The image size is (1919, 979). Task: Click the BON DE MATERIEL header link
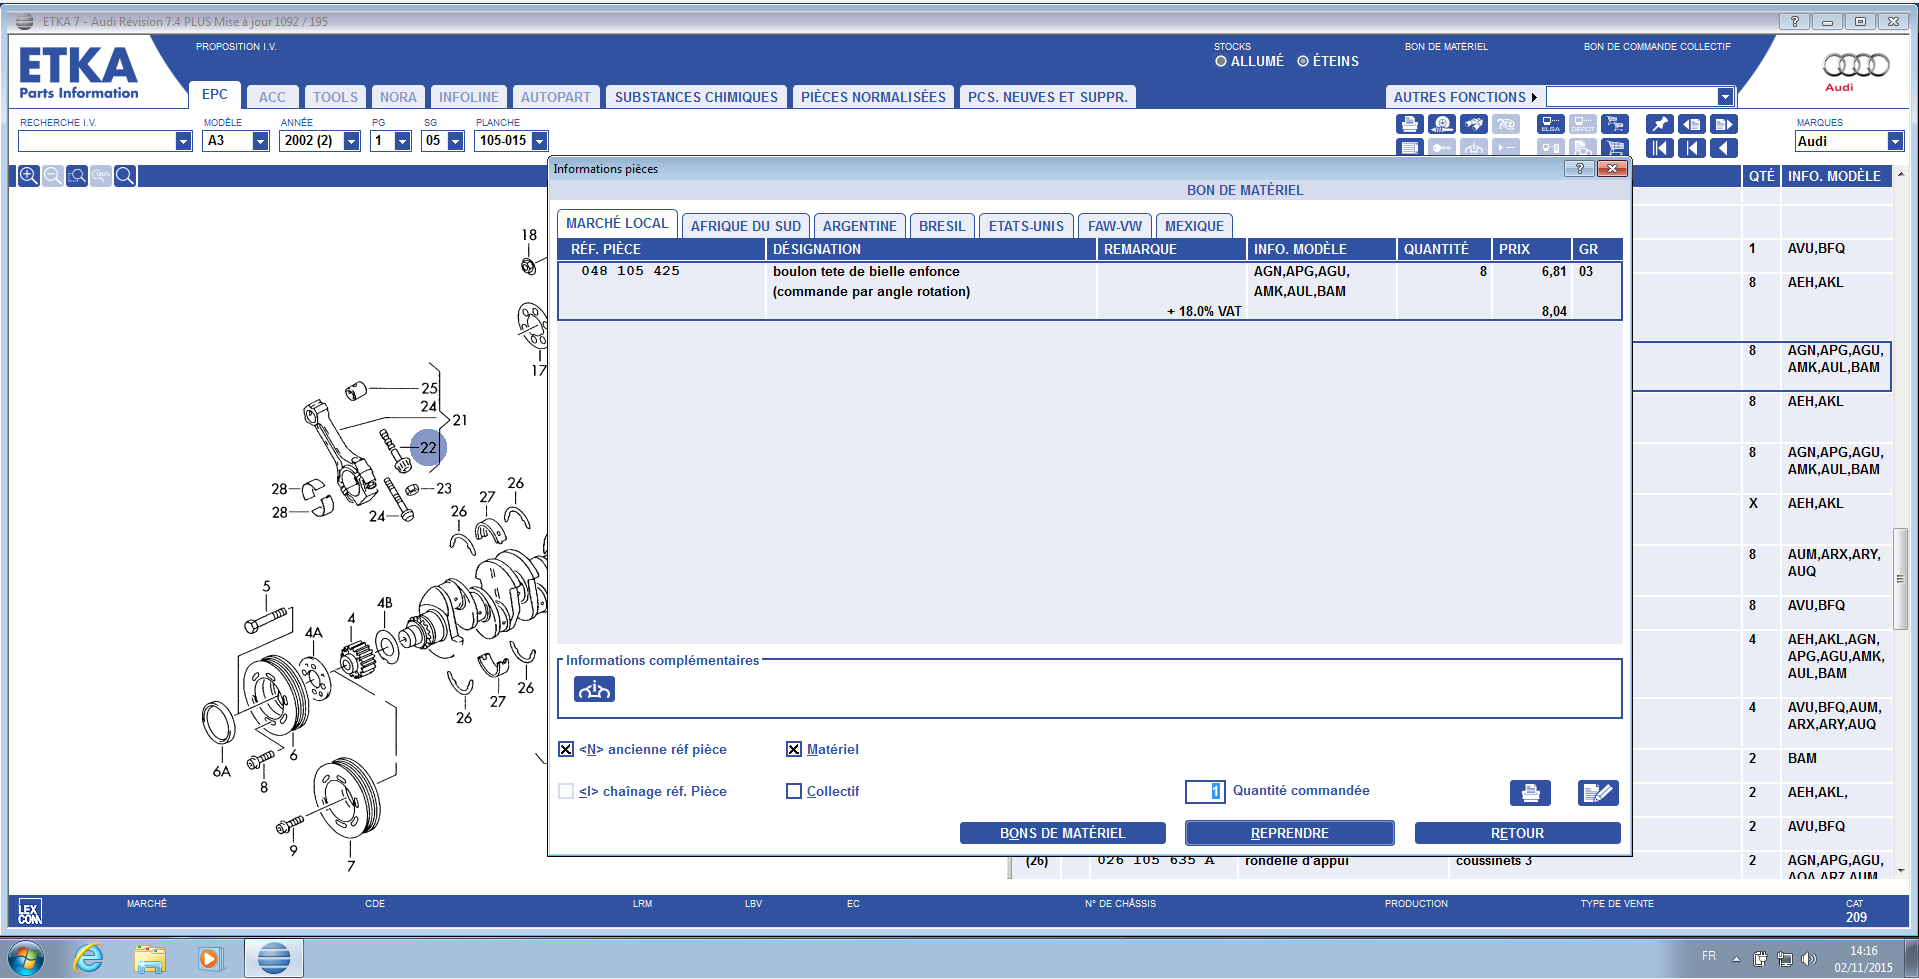click(1446, 47)
